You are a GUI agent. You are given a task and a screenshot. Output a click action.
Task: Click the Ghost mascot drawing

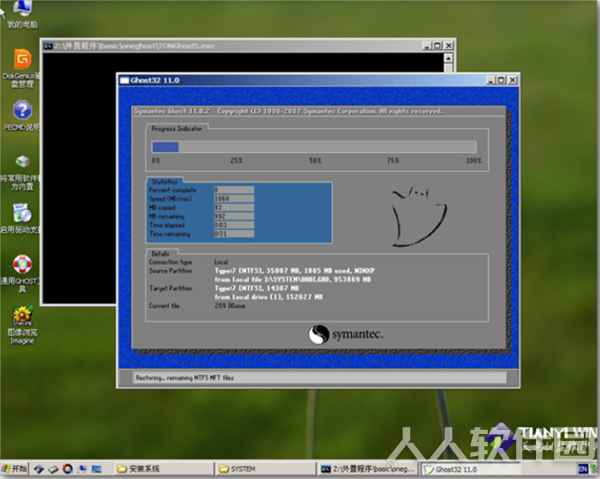click(419, 216)
